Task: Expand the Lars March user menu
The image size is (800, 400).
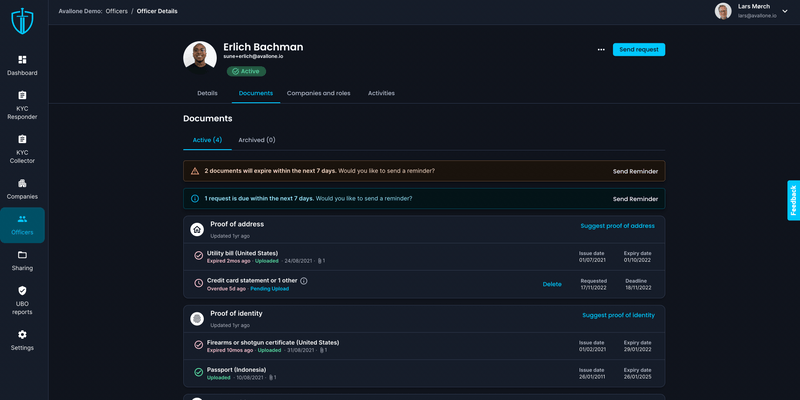Action: click(785, 11)
